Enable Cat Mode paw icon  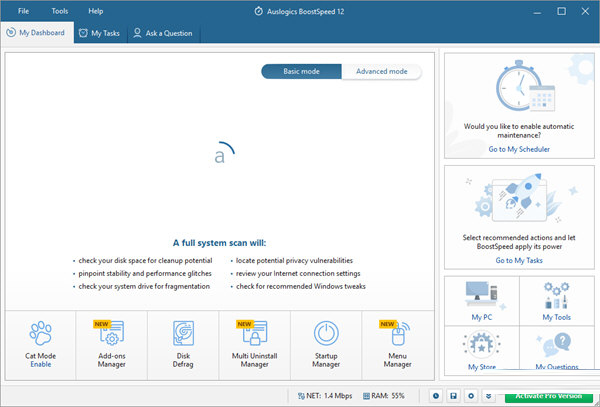click(x=40, y=333)
